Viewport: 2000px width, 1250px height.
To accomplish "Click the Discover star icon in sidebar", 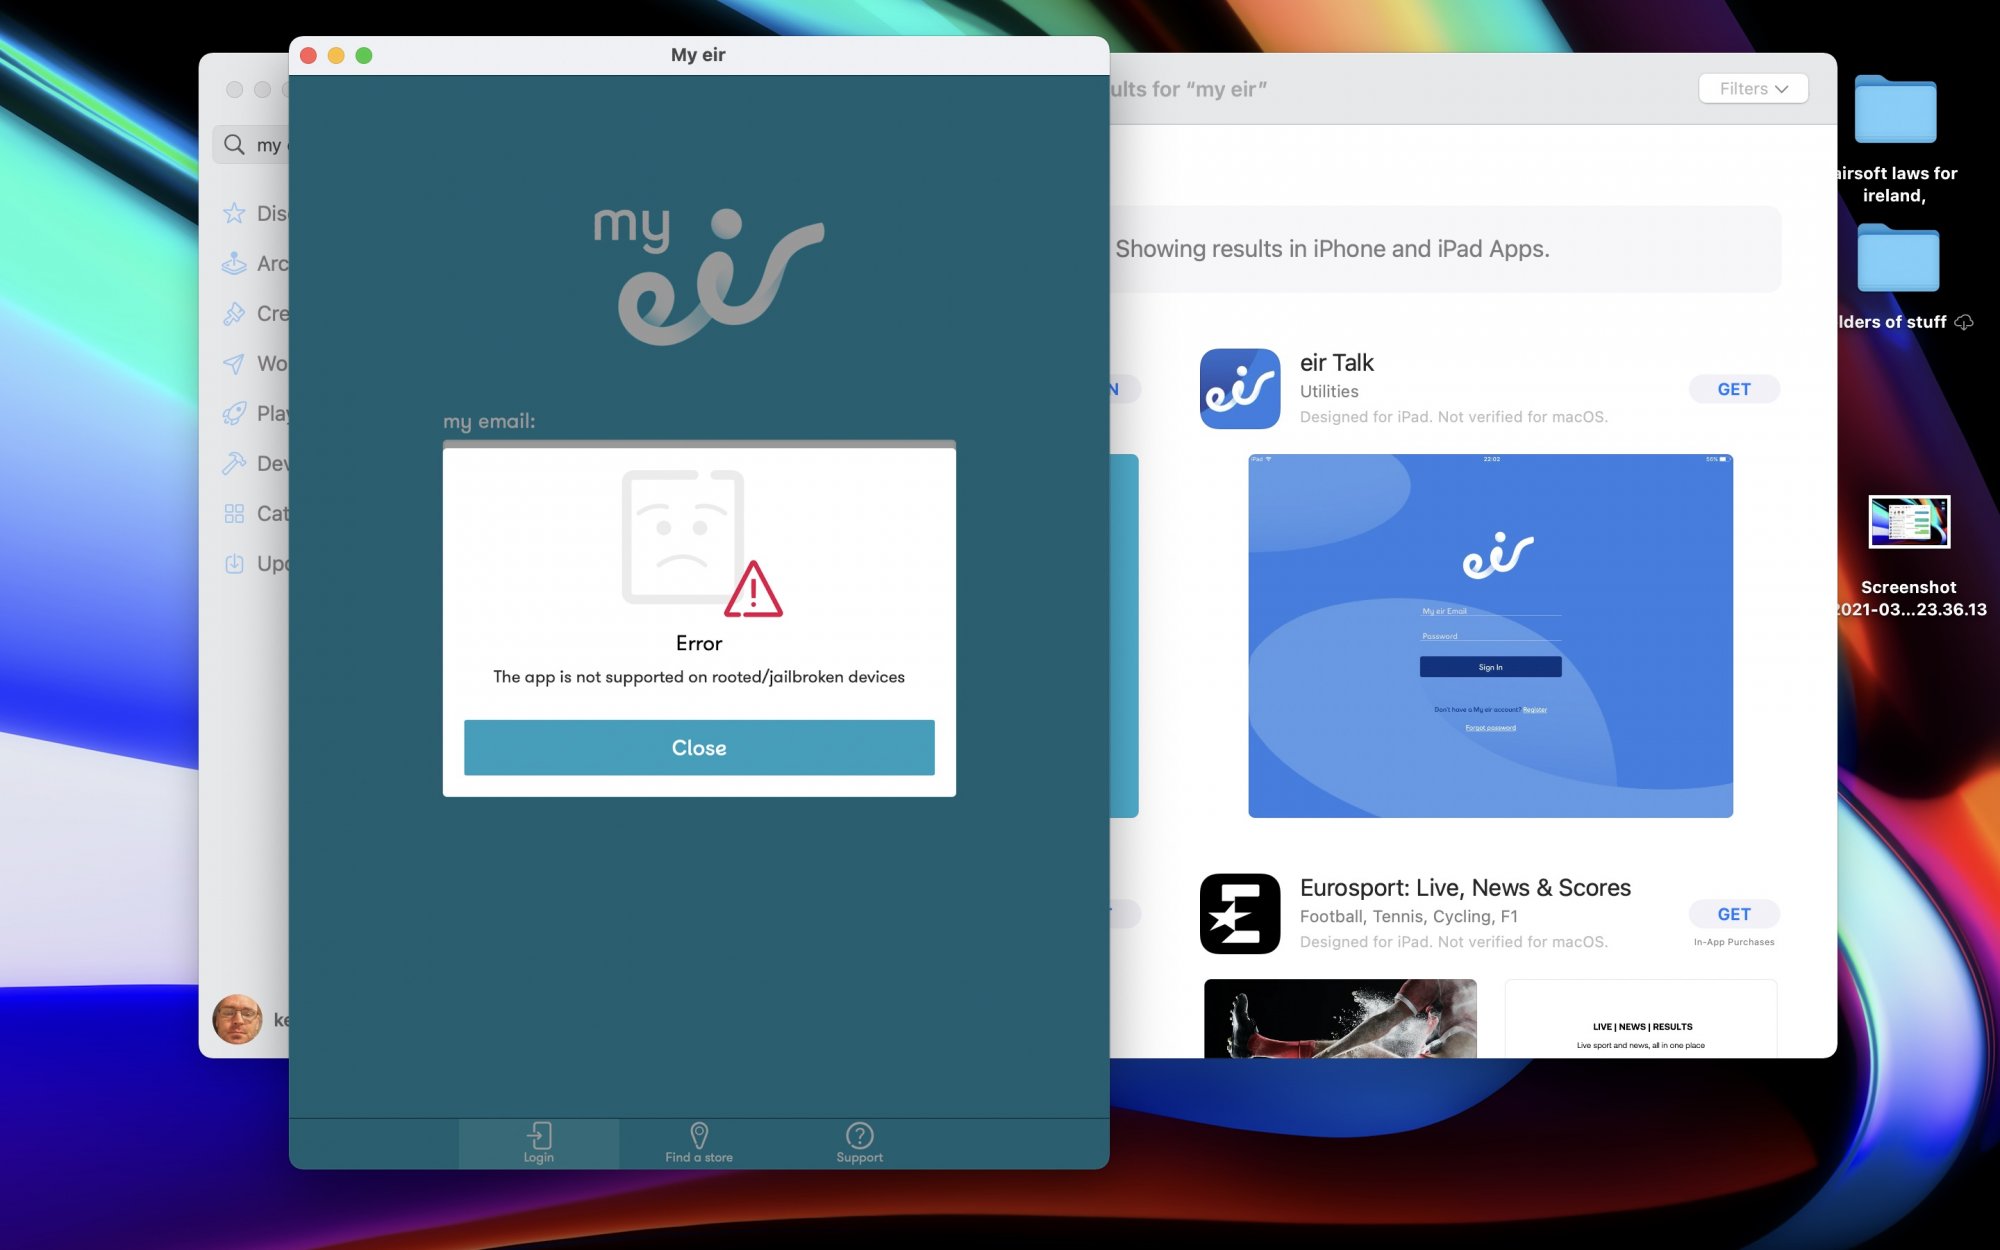I will pyautogui.click(x=234, y=213).
